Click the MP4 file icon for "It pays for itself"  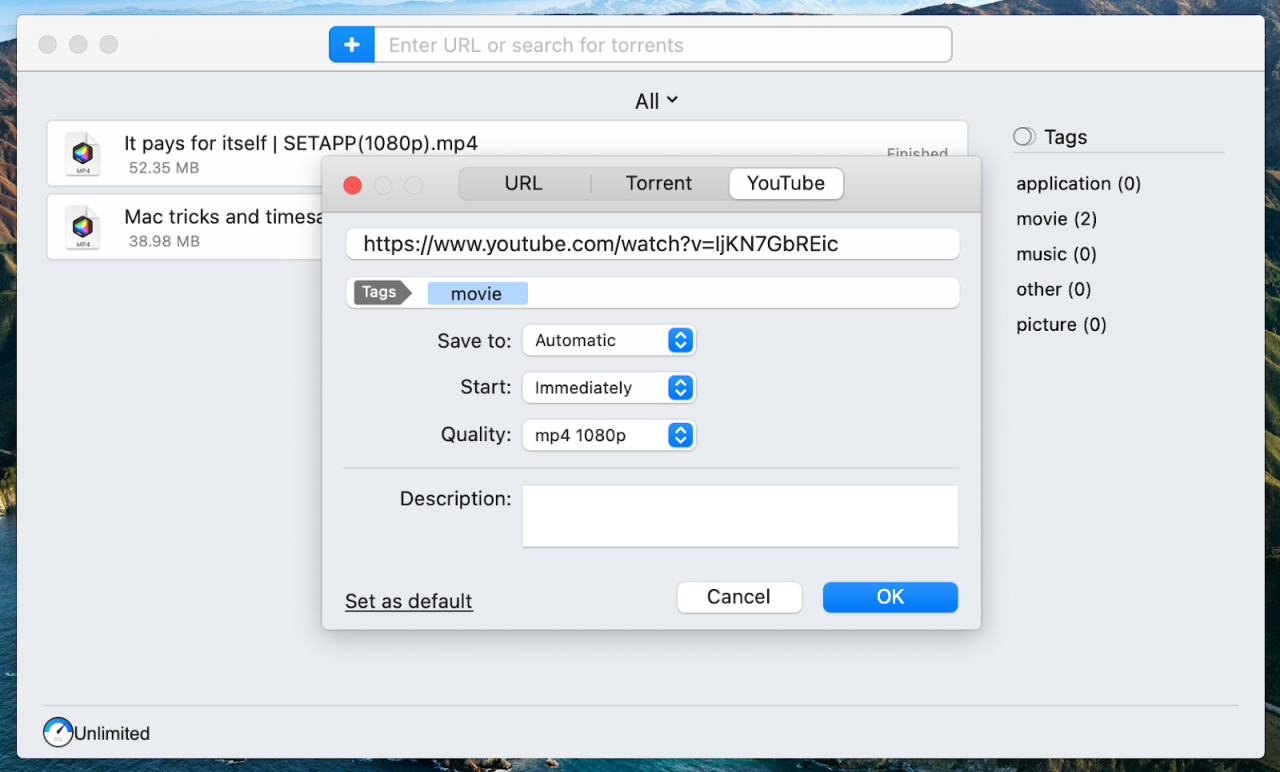[83, 155]
